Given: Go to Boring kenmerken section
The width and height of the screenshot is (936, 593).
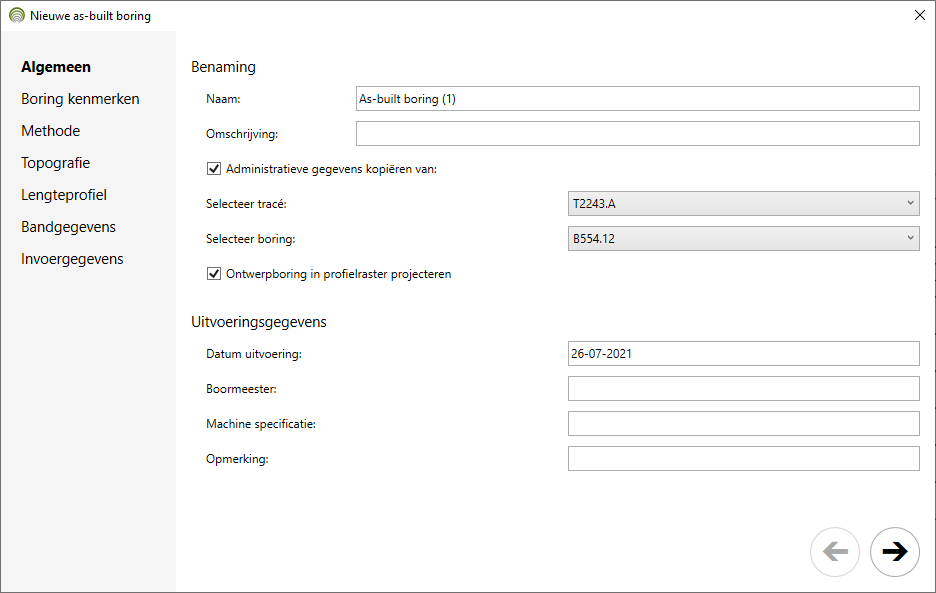Looking at the screenshot, I should click(80, 99).
